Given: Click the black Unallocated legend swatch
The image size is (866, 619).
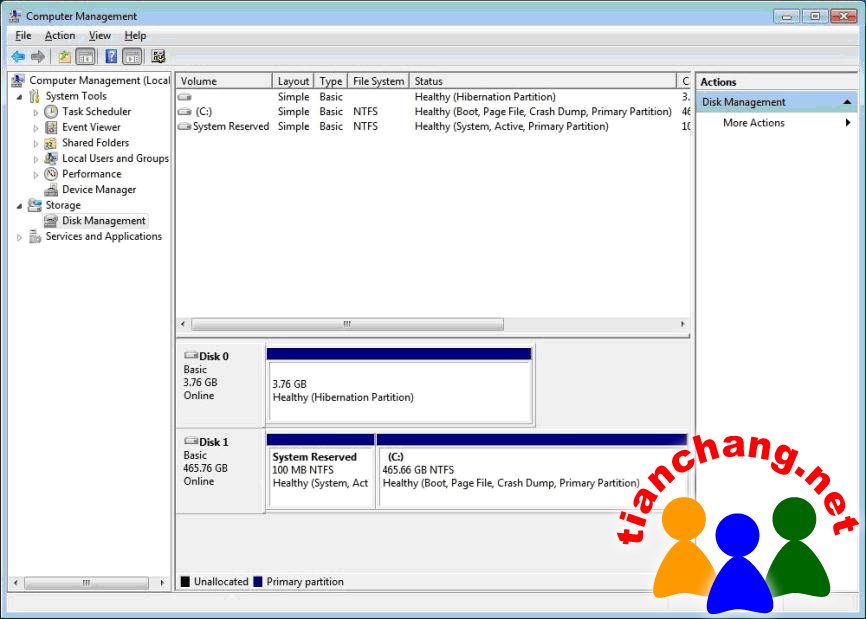Looking at the screenshot, I should 186,581.
